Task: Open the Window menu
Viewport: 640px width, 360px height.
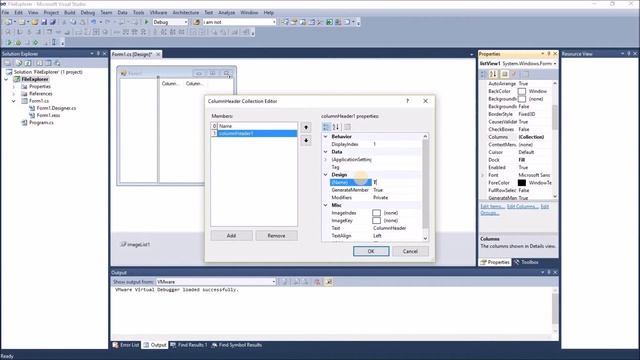Action: pyautogui.click(x=249, y=13)
